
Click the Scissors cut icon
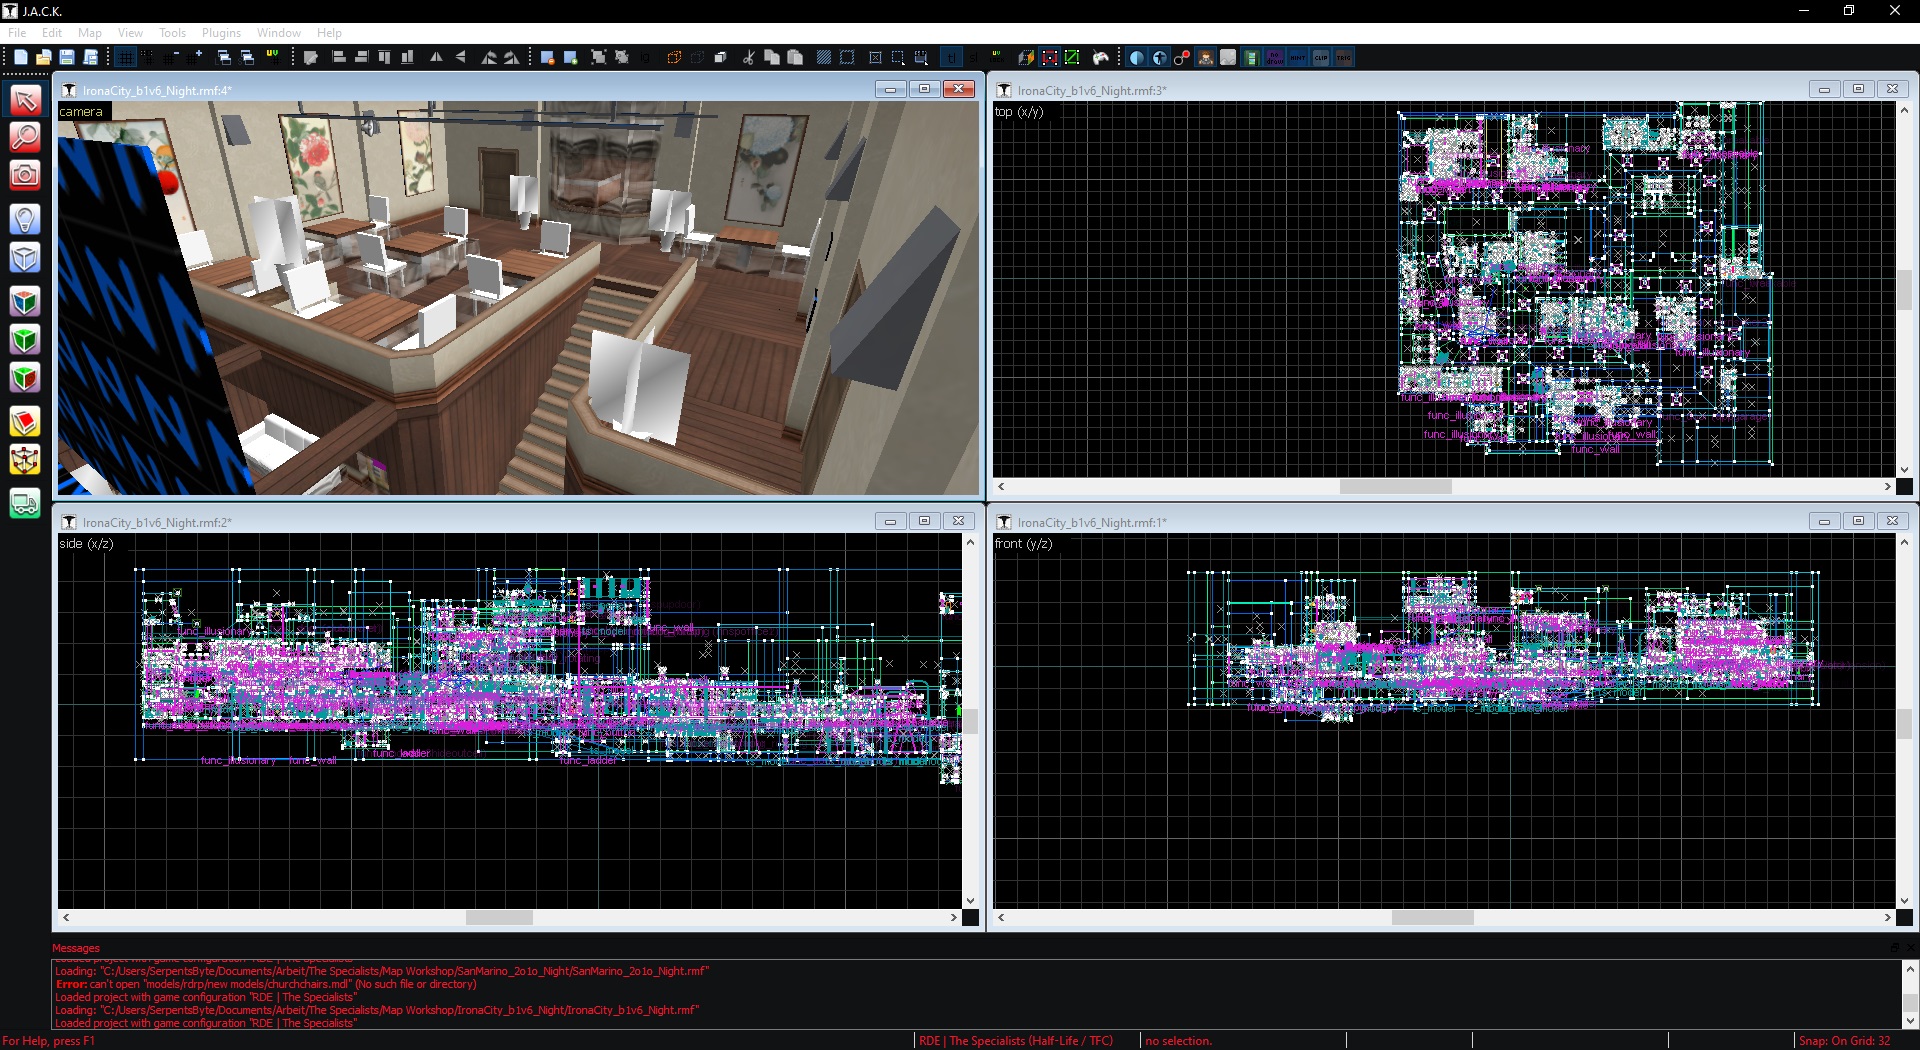[748, 58]
